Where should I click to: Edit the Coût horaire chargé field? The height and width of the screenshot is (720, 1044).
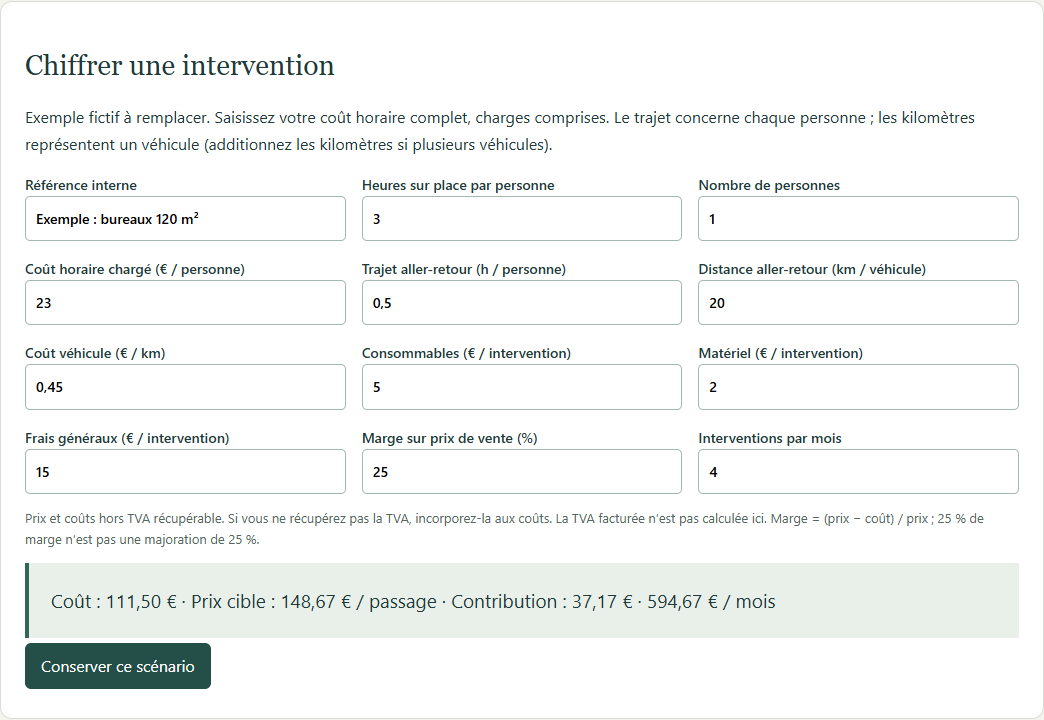tap(185, 302)
